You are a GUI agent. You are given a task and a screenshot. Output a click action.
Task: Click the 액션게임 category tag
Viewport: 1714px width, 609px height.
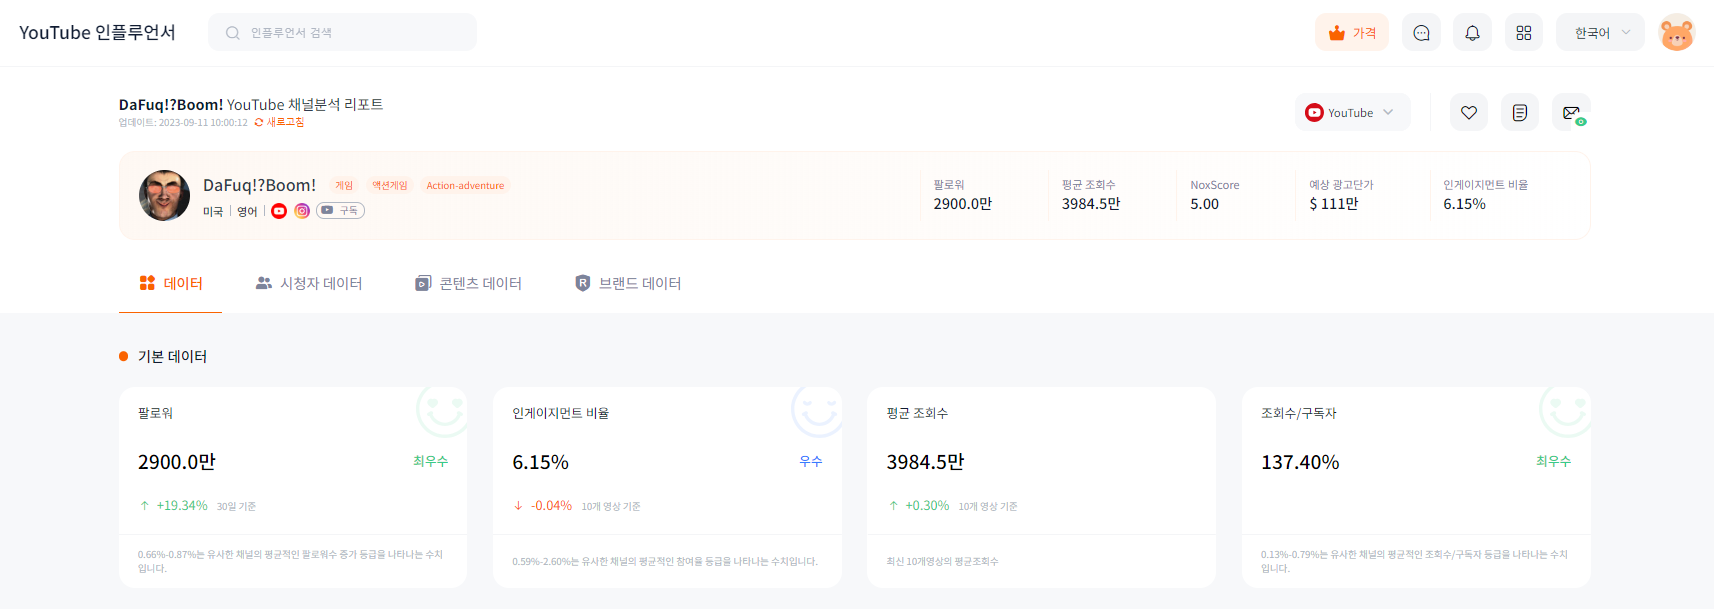point(390,185)
